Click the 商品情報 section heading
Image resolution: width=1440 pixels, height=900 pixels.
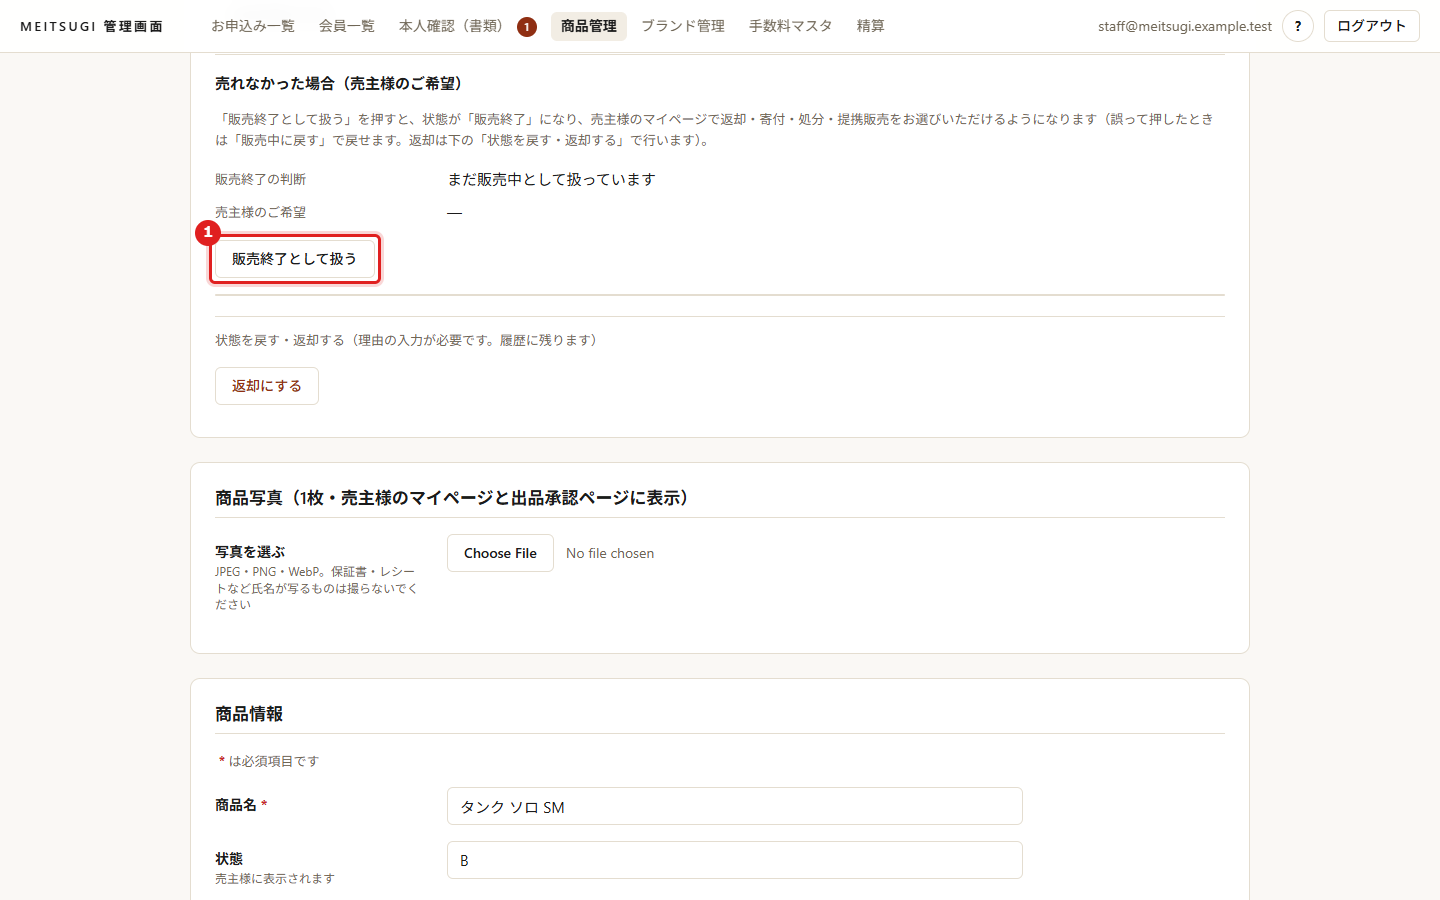tap(249, 713)
